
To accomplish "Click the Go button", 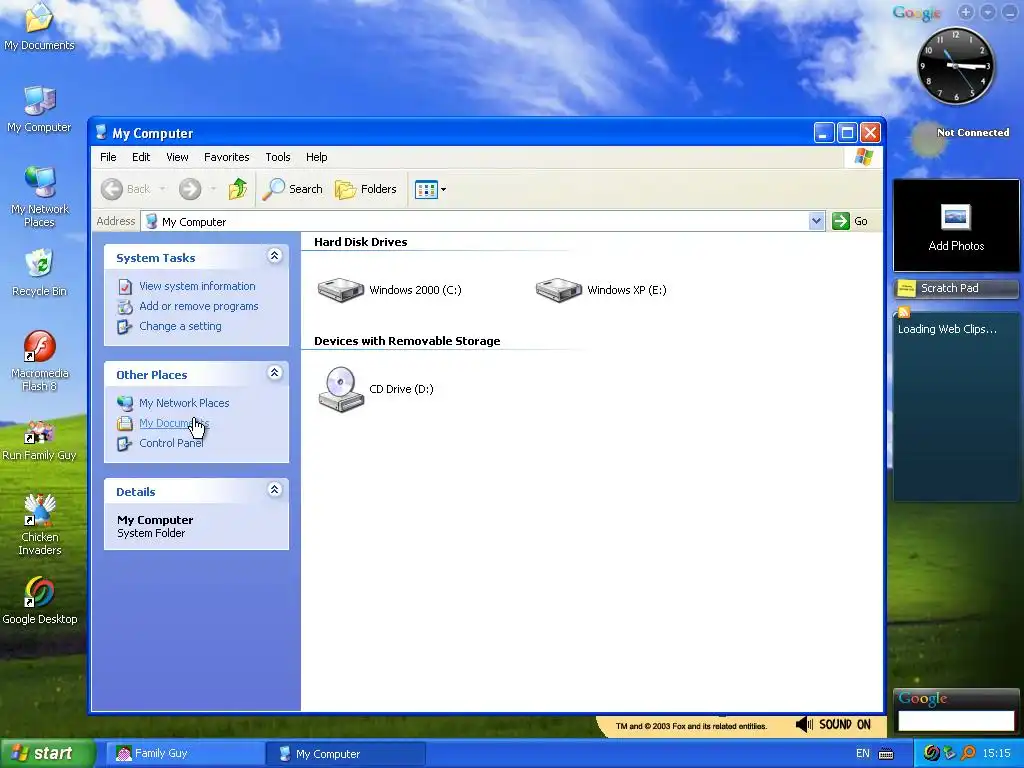I will click(850, 221).
